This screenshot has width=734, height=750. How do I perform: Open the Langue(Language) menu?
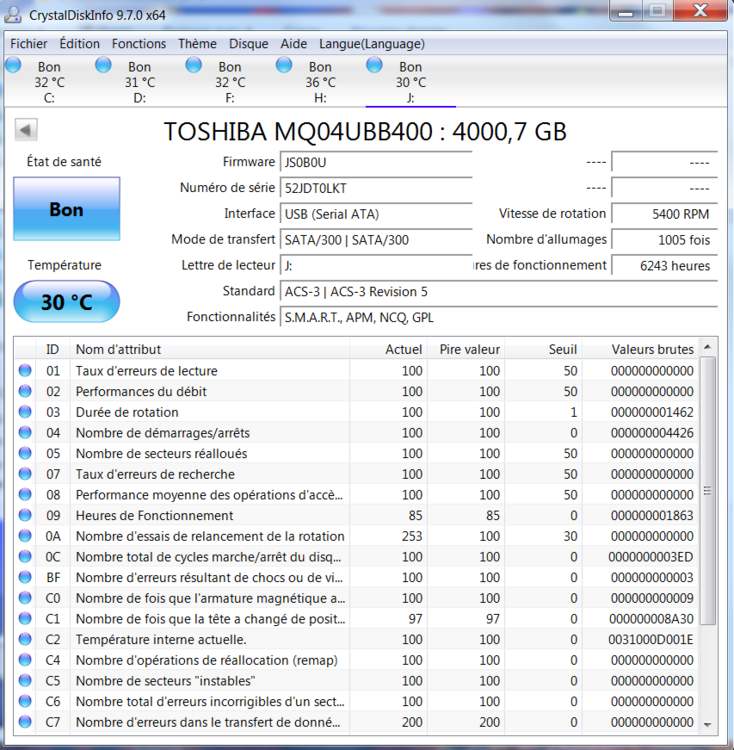pyautogui.click(x=372, y=44)
